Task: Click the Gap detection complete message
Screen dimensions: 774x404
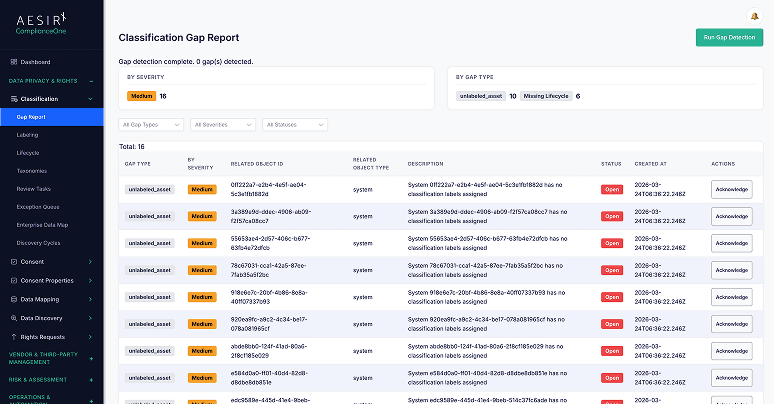Action: (x=186, y=62)
